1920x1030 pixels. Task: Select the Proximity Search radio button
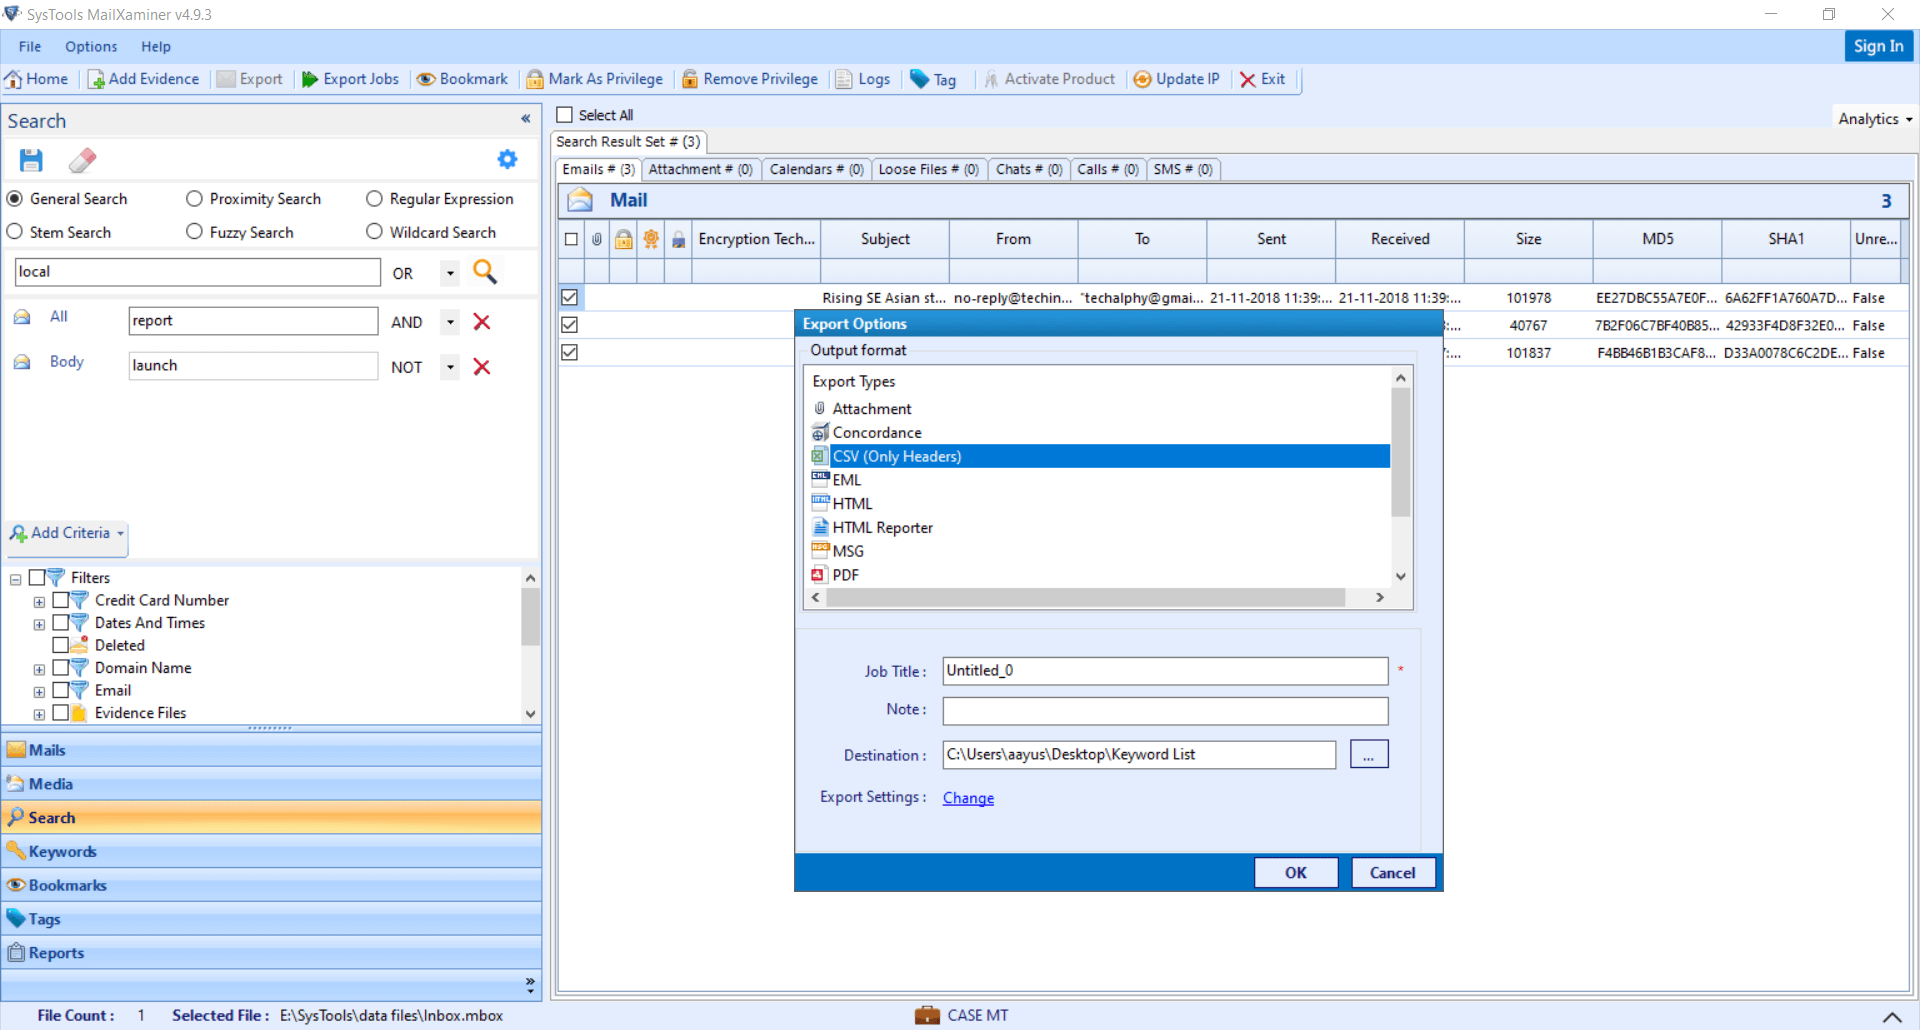pyautogui.click(x=194, y=198)
